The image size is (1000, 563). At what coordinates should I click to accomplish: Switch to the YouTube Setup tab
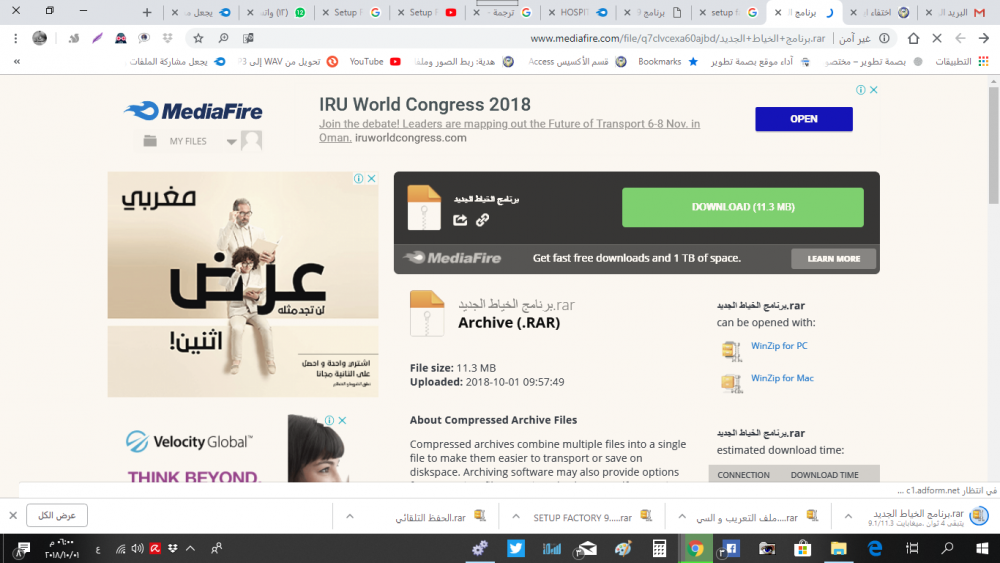pyautogui.click(x=428, y=12)
